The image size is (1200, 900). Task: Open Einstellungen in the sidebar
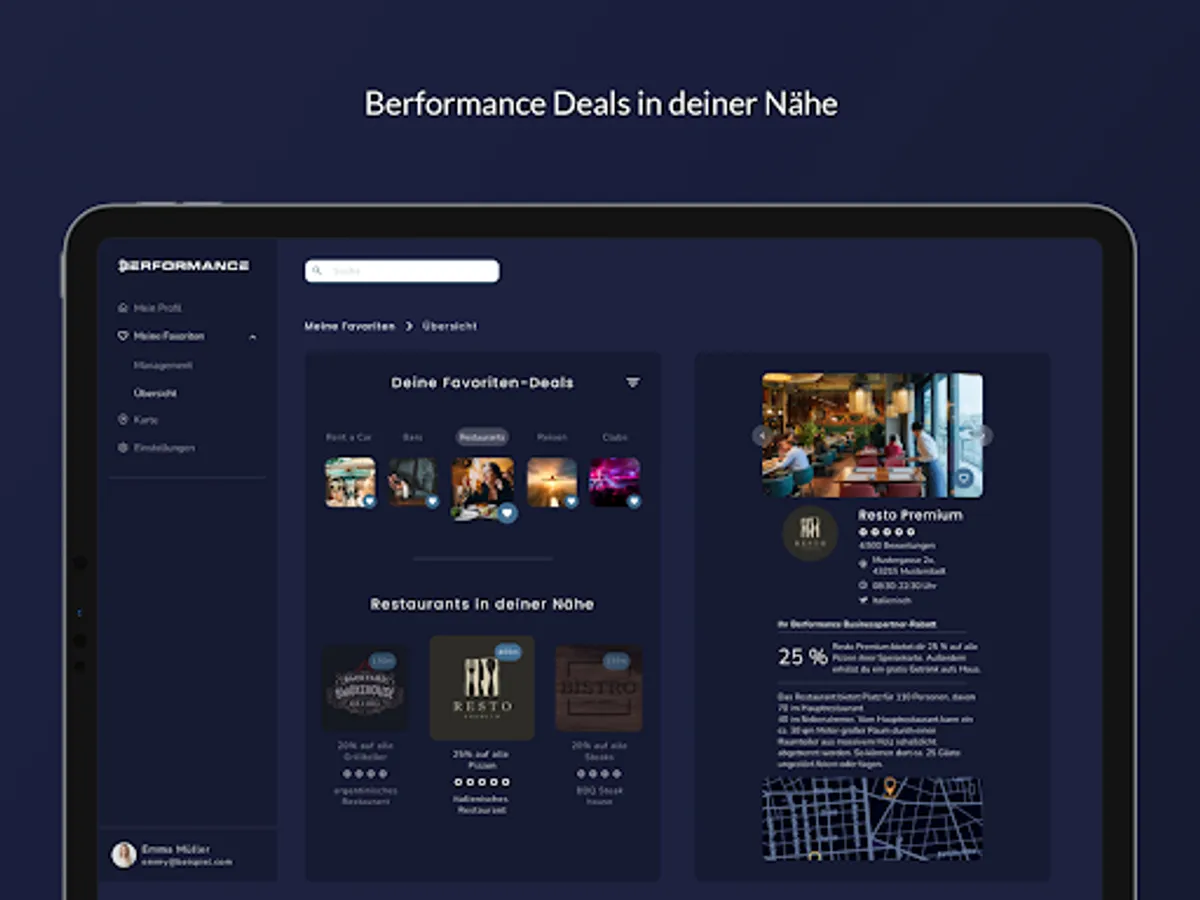(165, 448)
